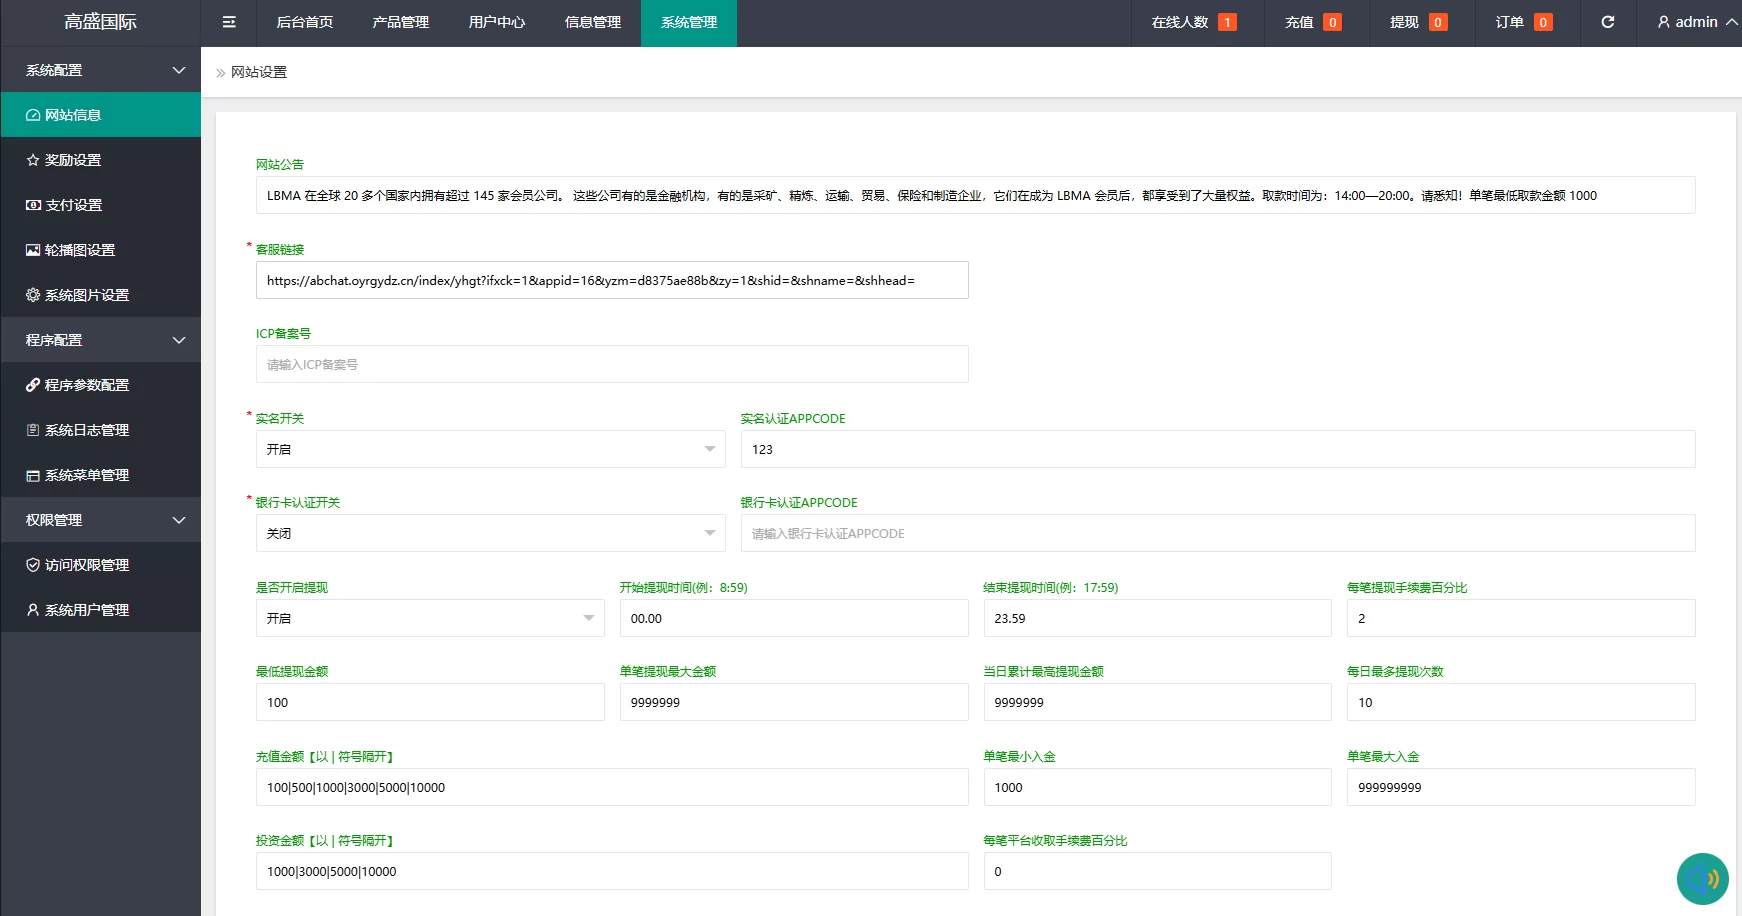Switch to the 产品管理 tab
1742x916 pixels.
point(399,21)
